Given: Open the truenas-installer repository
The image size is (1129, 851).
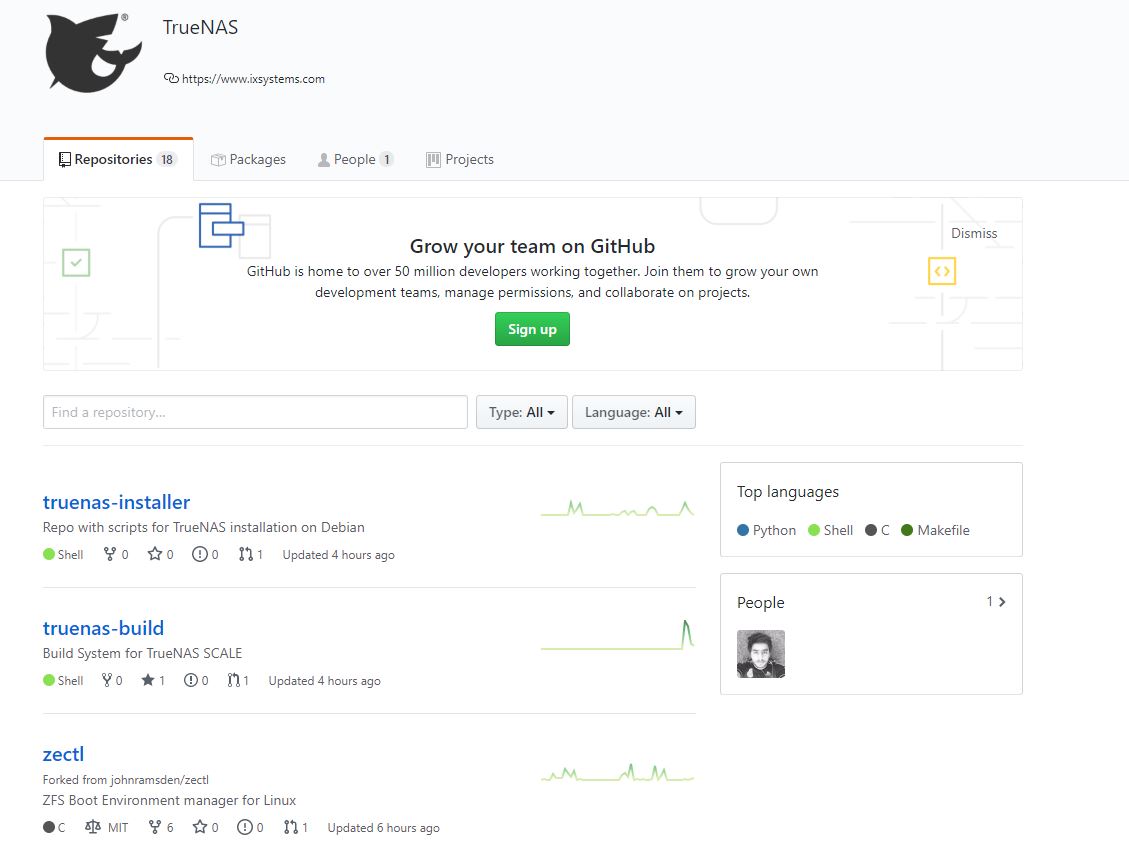Looking at the screenshot, I should click(116, 502).
